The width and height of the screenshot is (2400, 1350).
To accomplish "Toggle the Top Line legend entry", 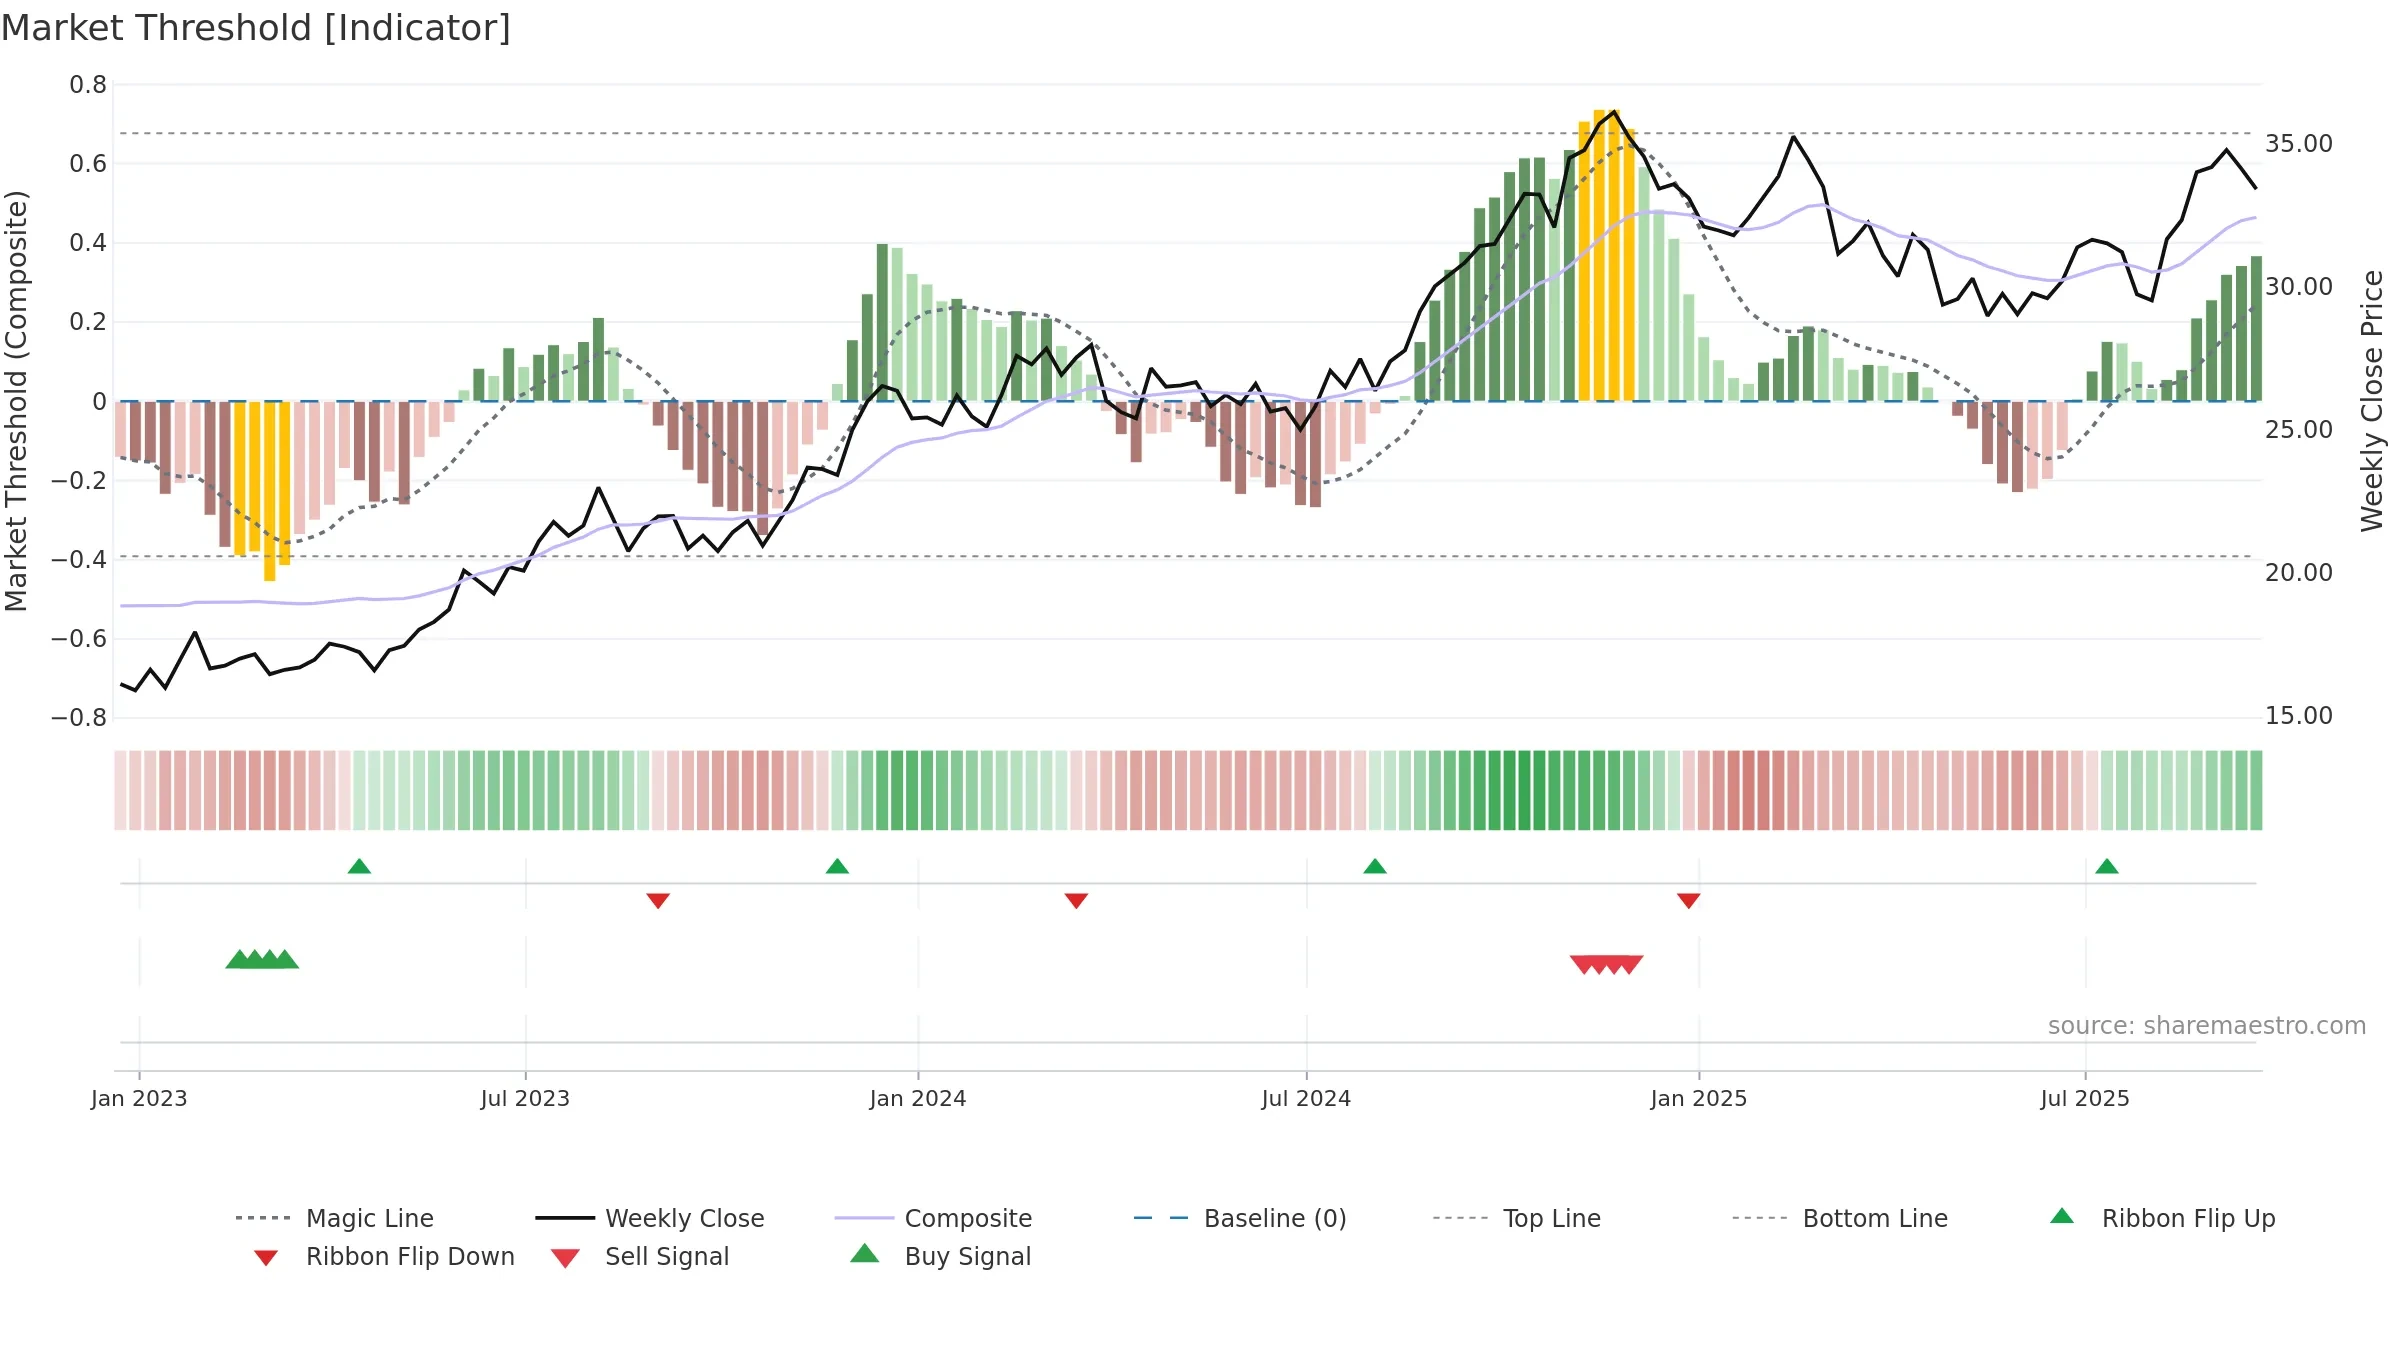I will (x=1517, y=1218).
